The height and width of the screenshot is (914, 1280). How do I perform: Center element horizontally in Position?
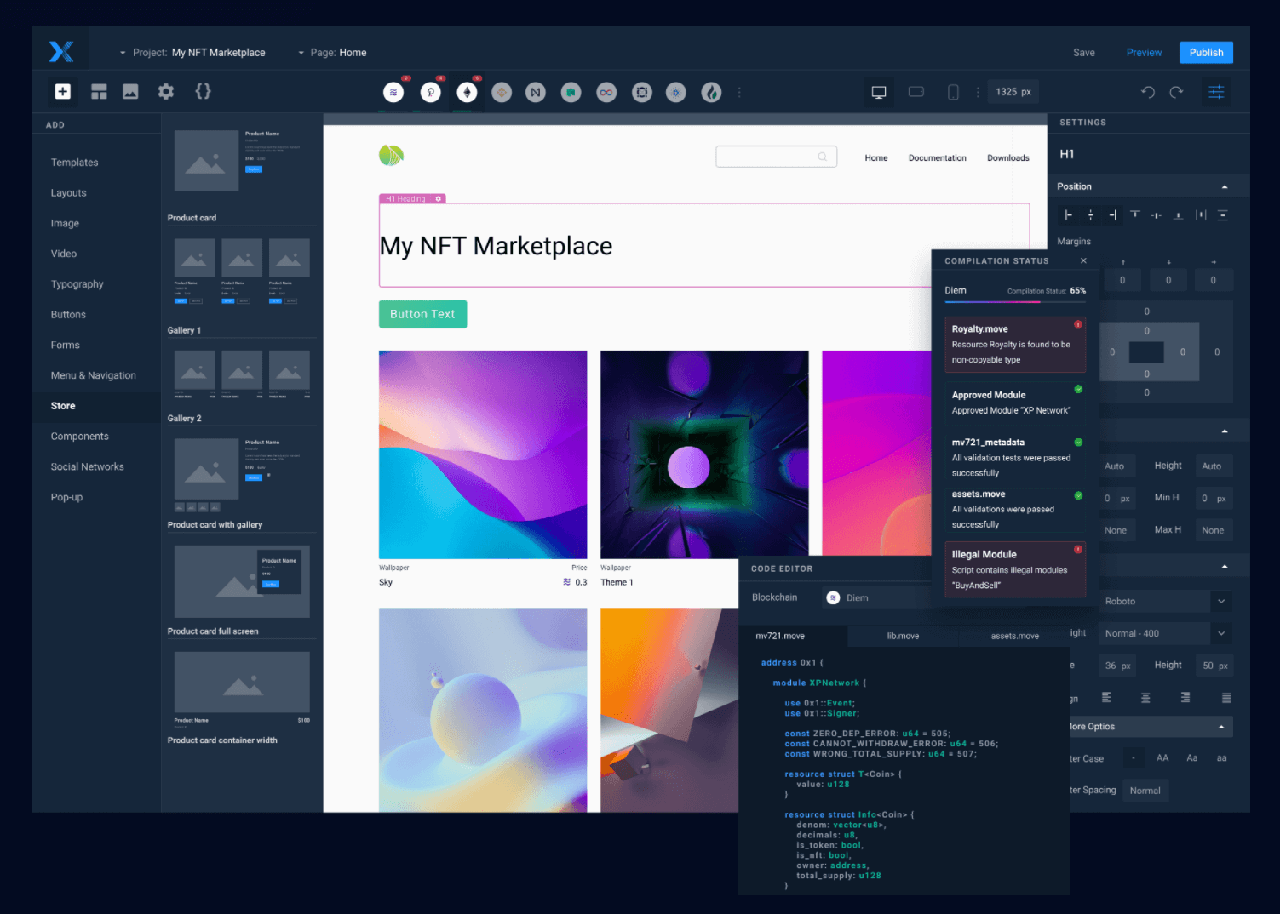[x=1090, y=215]
